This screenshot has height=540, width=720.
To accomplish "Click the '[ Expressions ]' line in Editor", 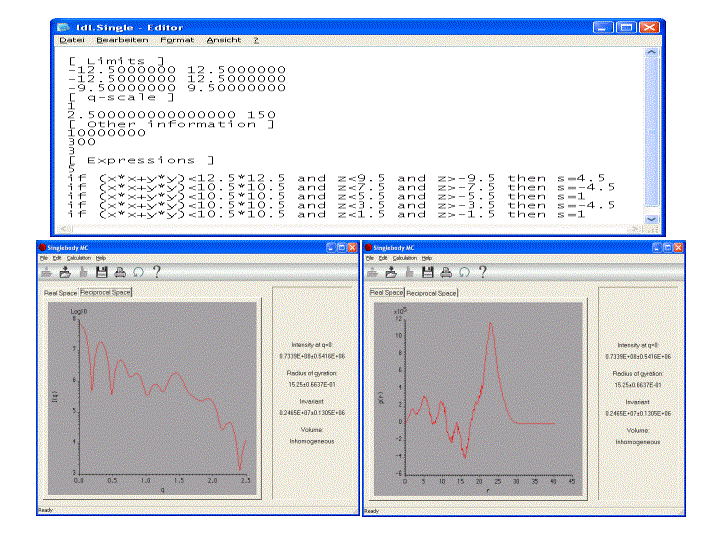I will pos(141,161).
